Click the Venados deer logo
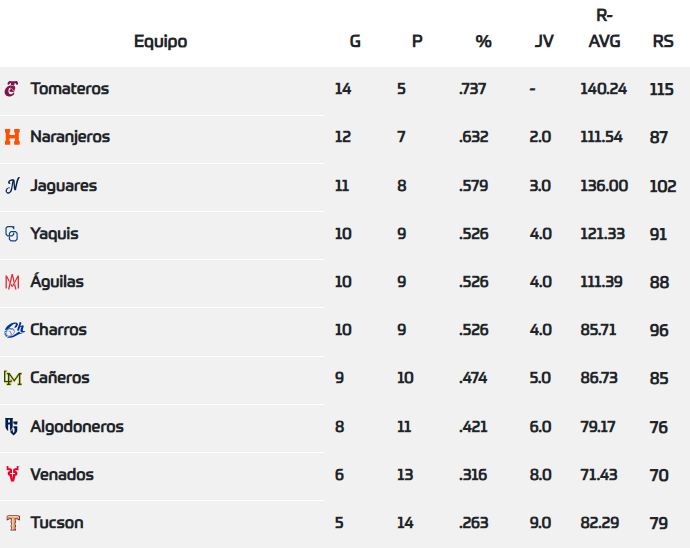690x548 pixels. click(x=12, y=475)
